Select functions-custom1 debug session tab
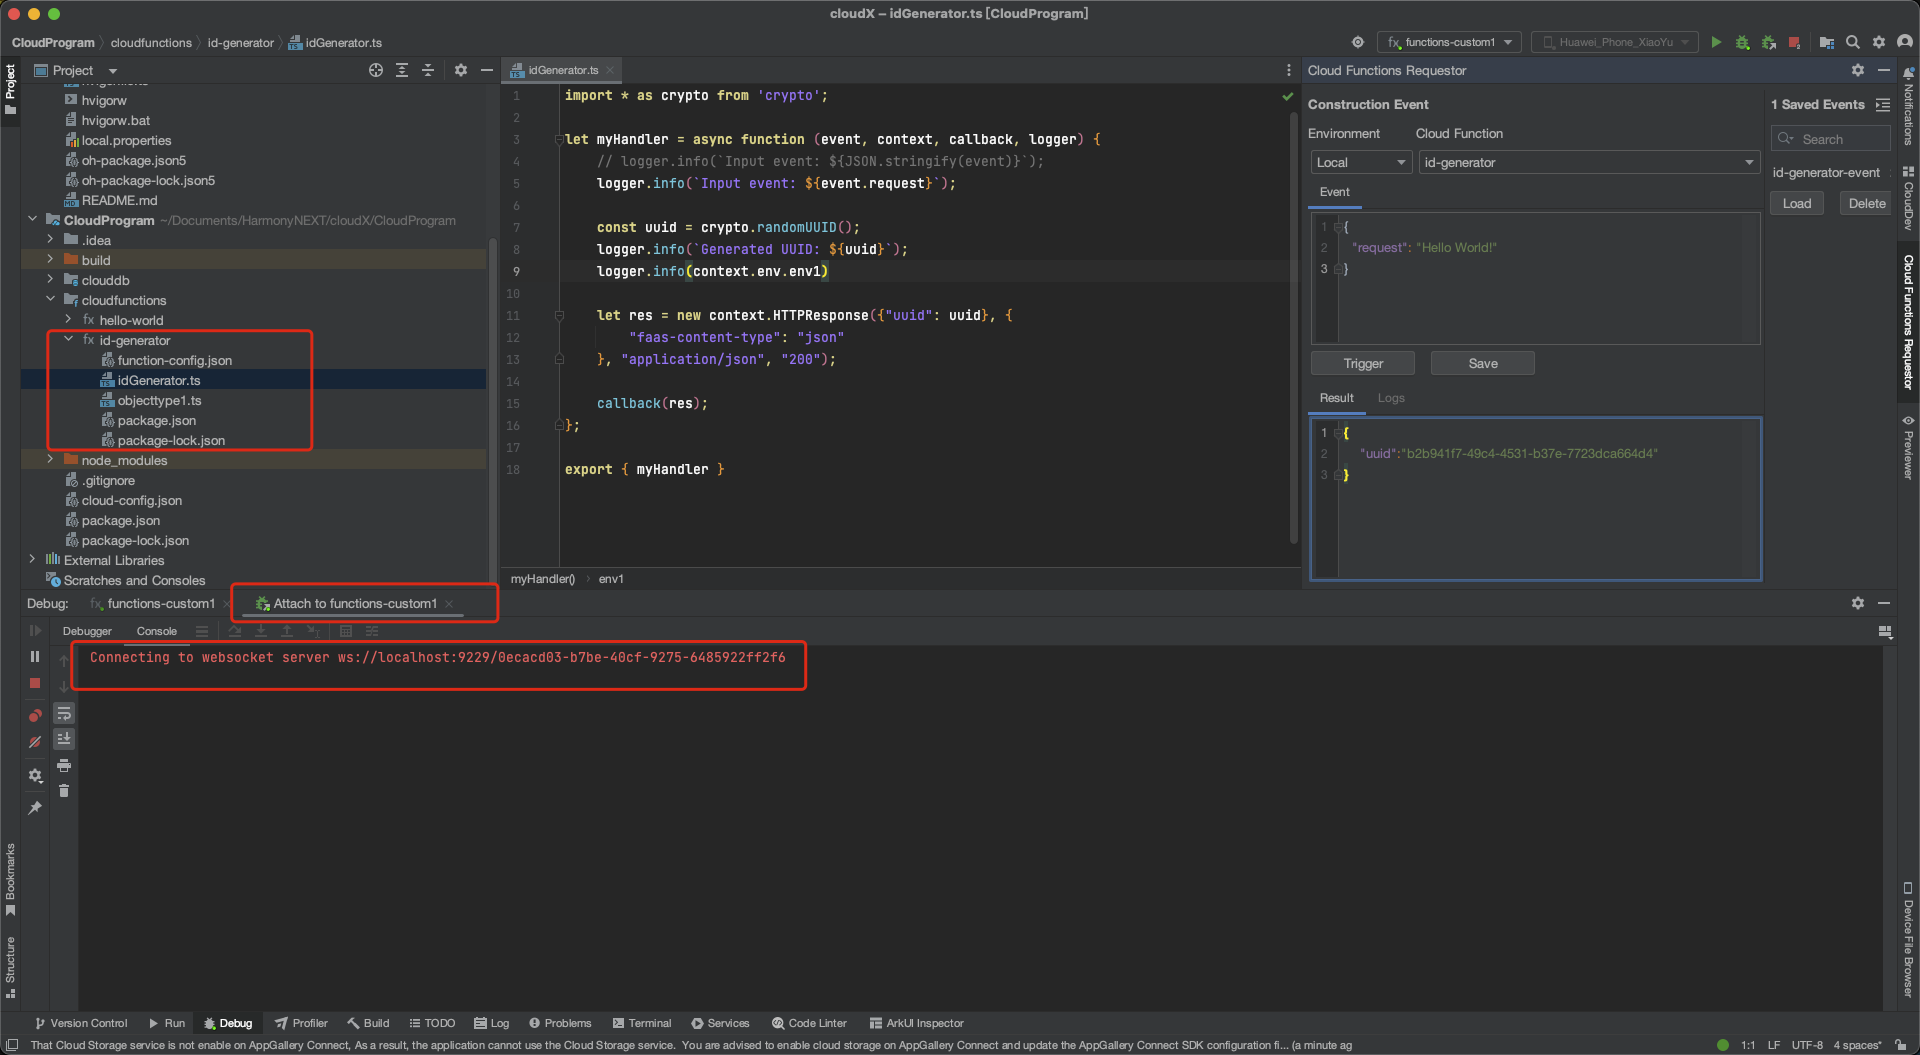1920x1055 pixels. pyautogui.click(x=161, y=604)
